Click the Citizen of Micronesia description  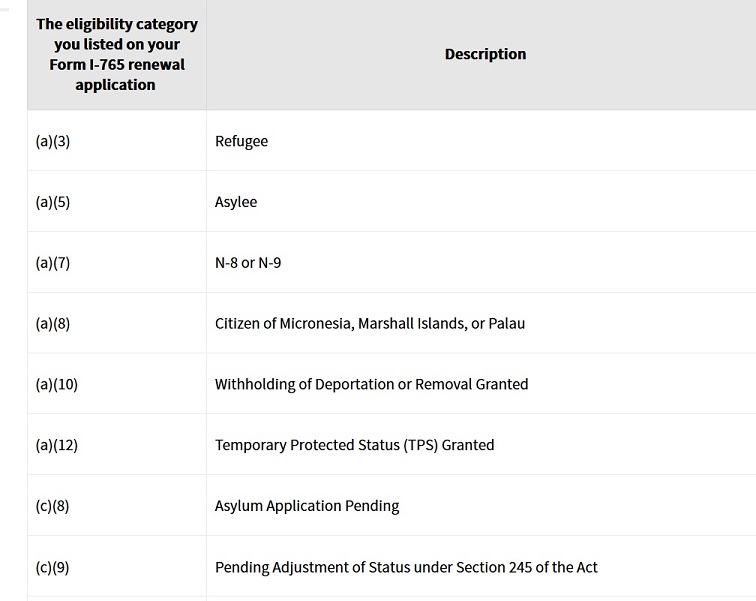300,323
